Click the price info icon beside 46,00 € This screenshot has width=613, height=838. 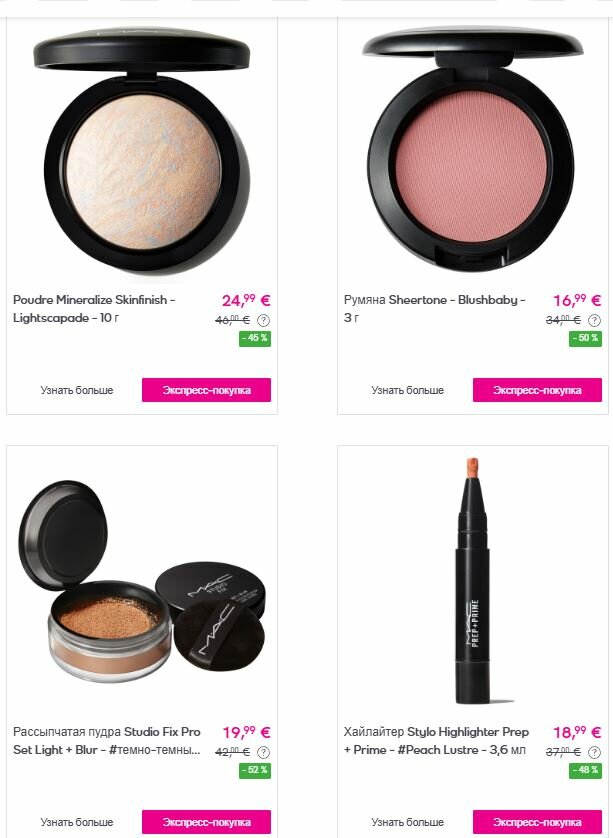coord(263,320)
